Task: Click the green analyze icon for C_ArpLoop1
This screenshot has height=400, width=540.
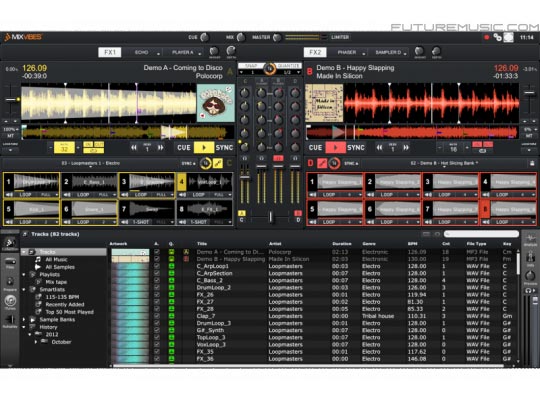Action: pos(171,266)
